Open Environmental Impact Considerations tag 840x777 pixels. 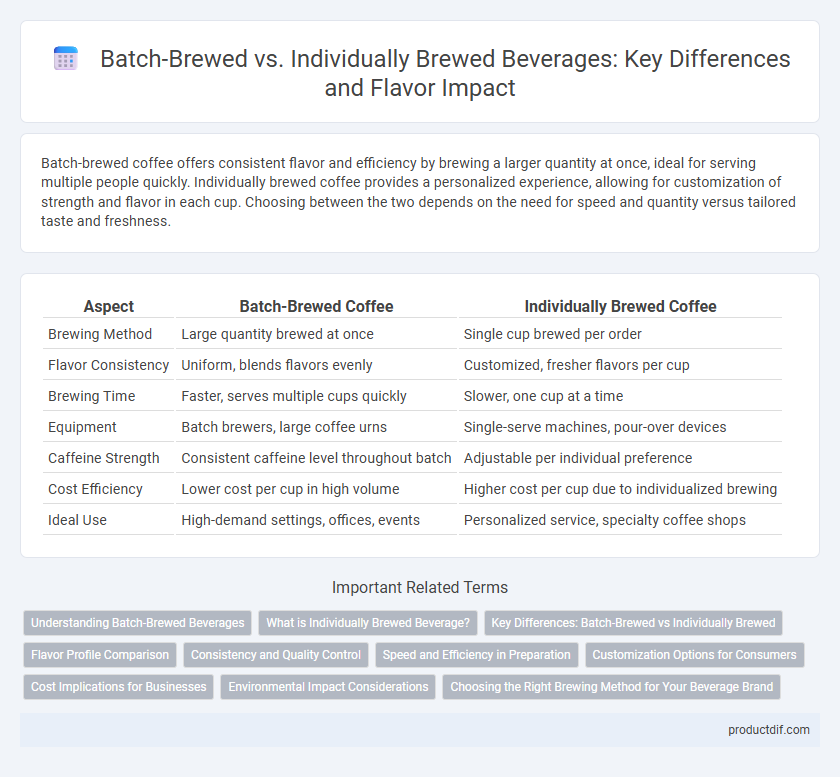click(x=328, y=687)
